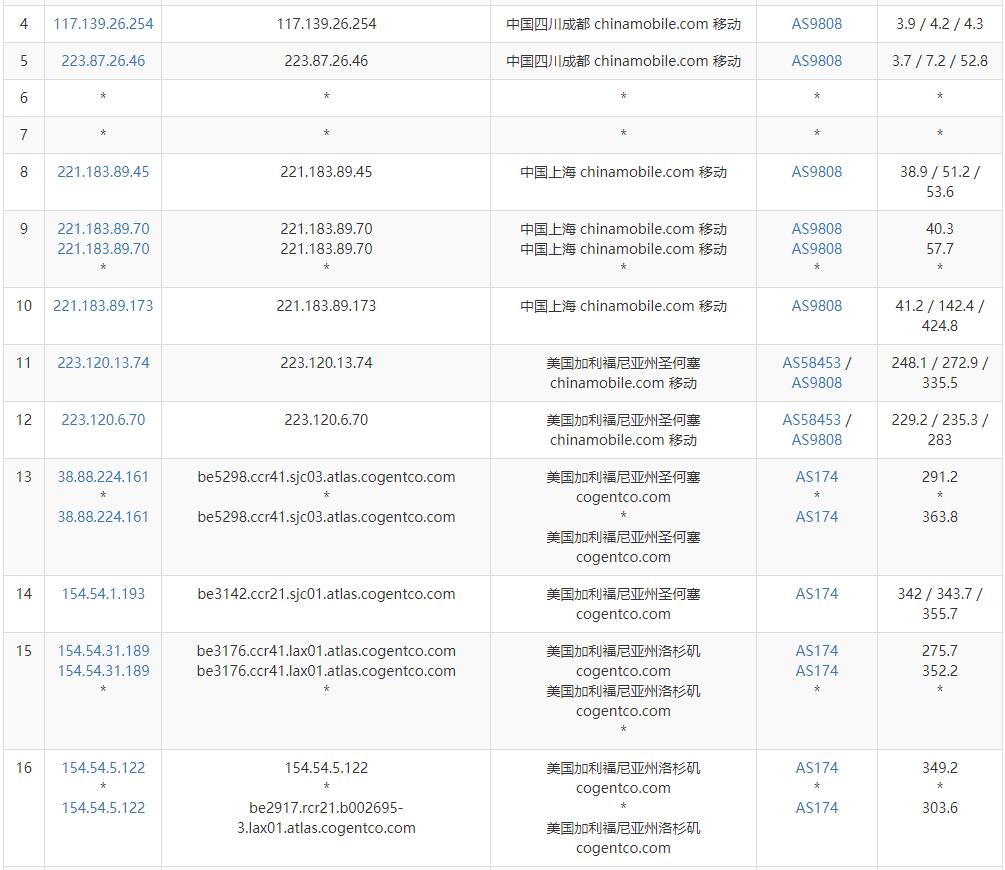This screenshot has height=870, width=1005.
Task: Select the hostname be3142.ccr21.sjc01.atlas.cogentco.com
Action: click(x=325, y=593)
